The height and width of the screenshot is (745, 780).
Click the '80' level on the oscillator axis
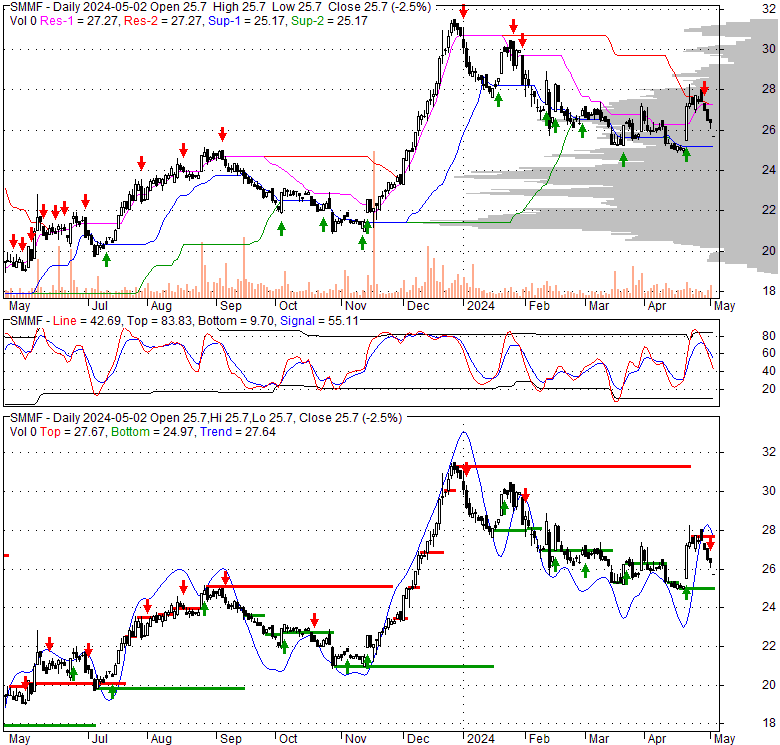pyautogui.click(x=769, y=336)
